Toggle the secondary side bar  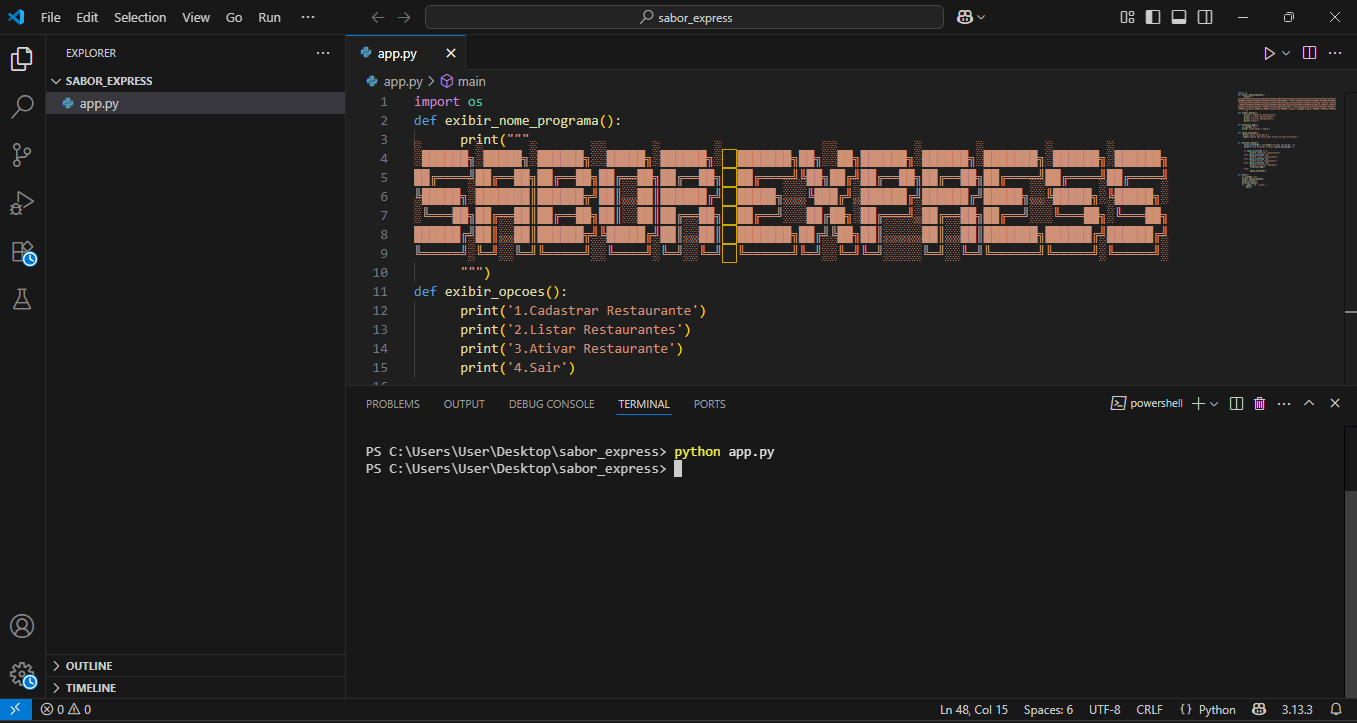(1205, 17)
